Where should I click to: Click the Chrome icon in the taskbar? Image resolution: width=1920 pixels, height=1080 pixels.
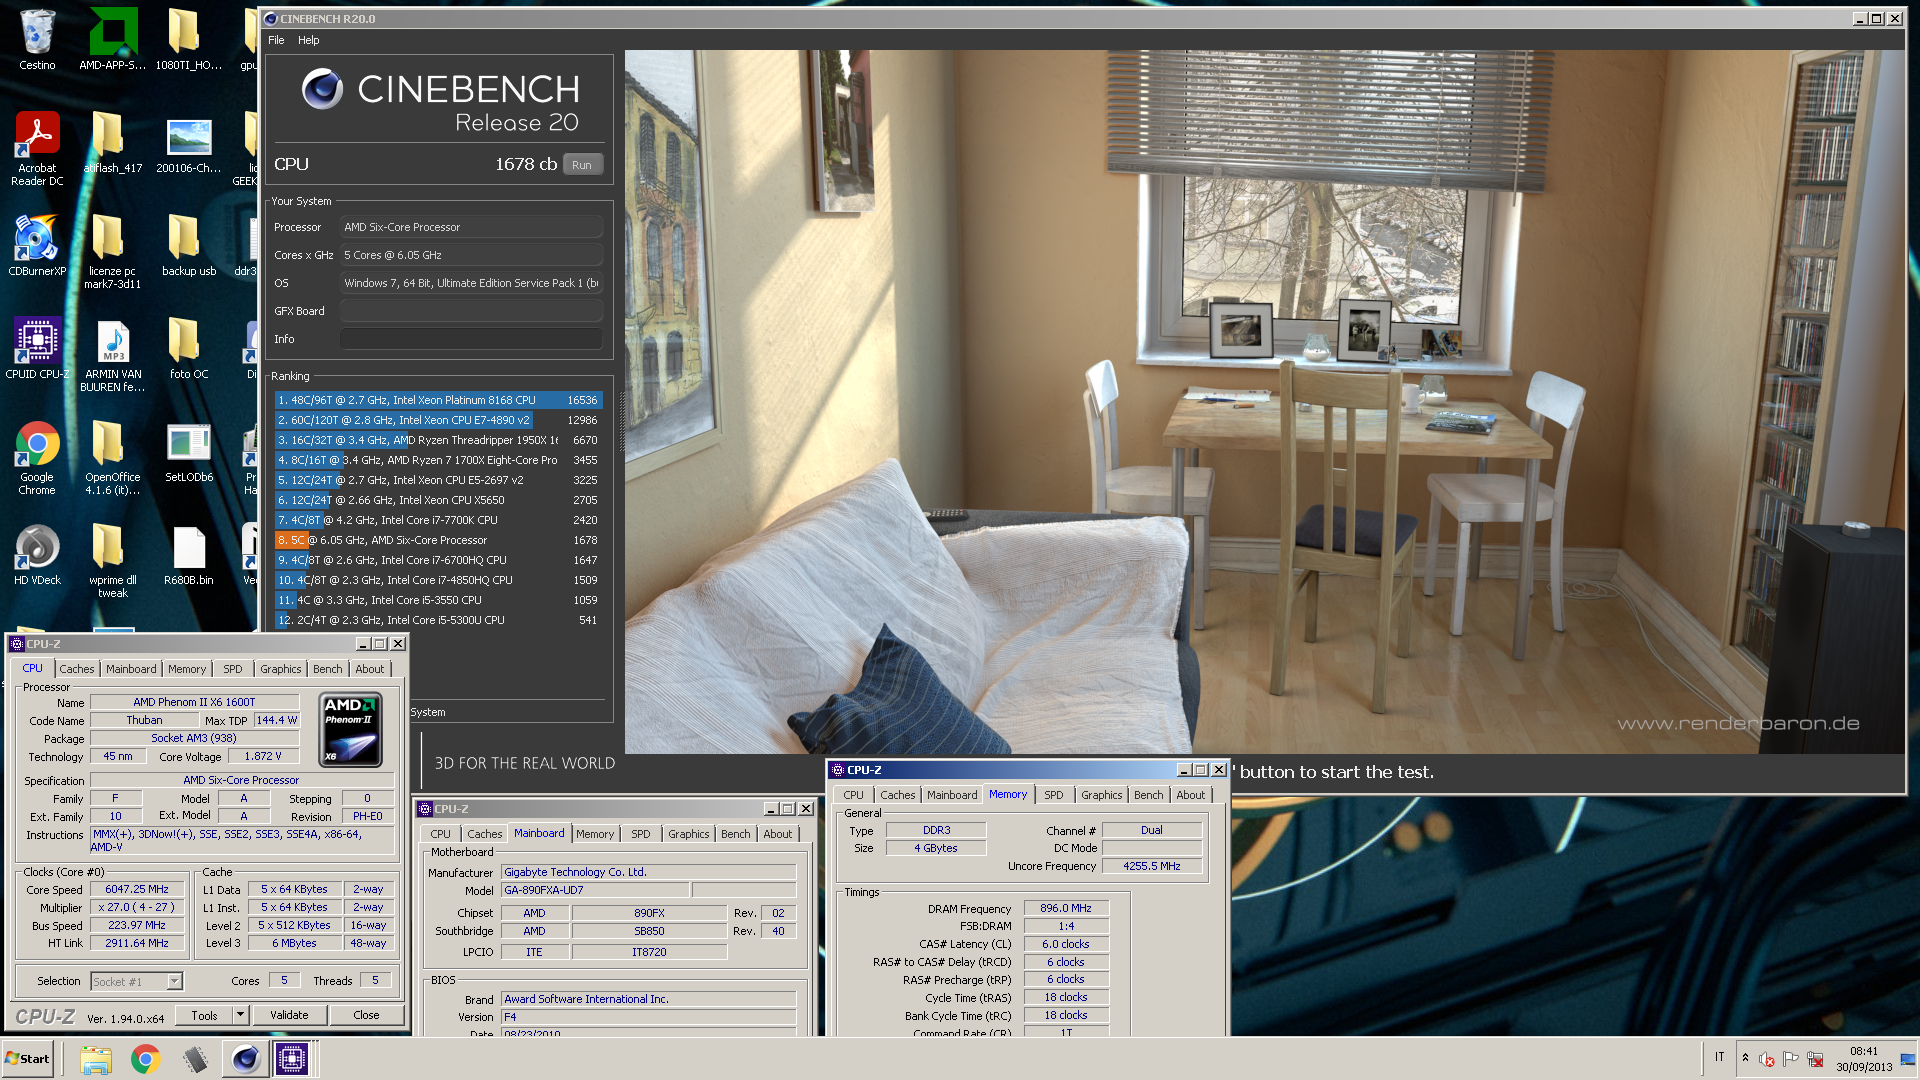[x=146, y=1059]
